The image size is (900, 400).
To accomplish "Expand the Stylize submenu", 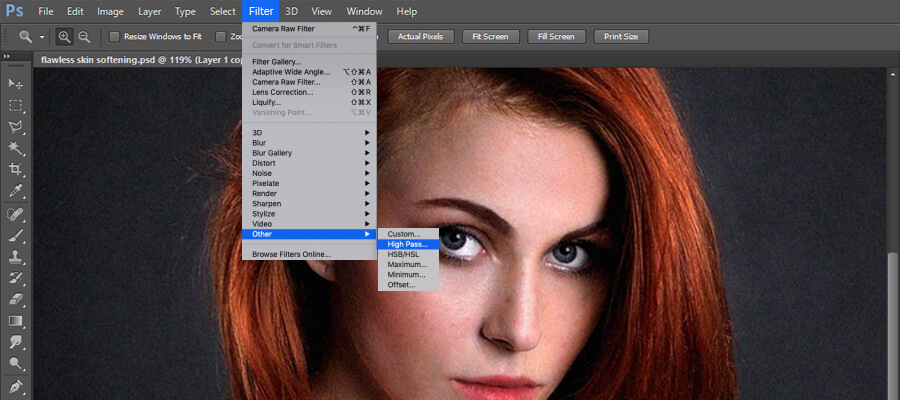I will (309, 214).
